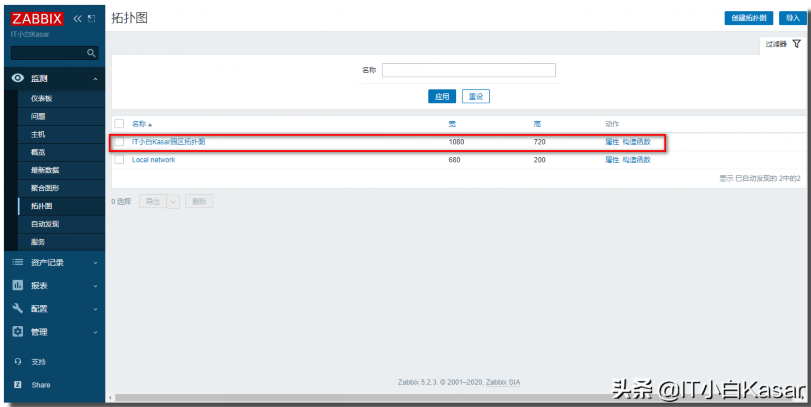Click the list icon for 资产记录
This screenshot has height=407, width=811.
[x=18, y=262]
